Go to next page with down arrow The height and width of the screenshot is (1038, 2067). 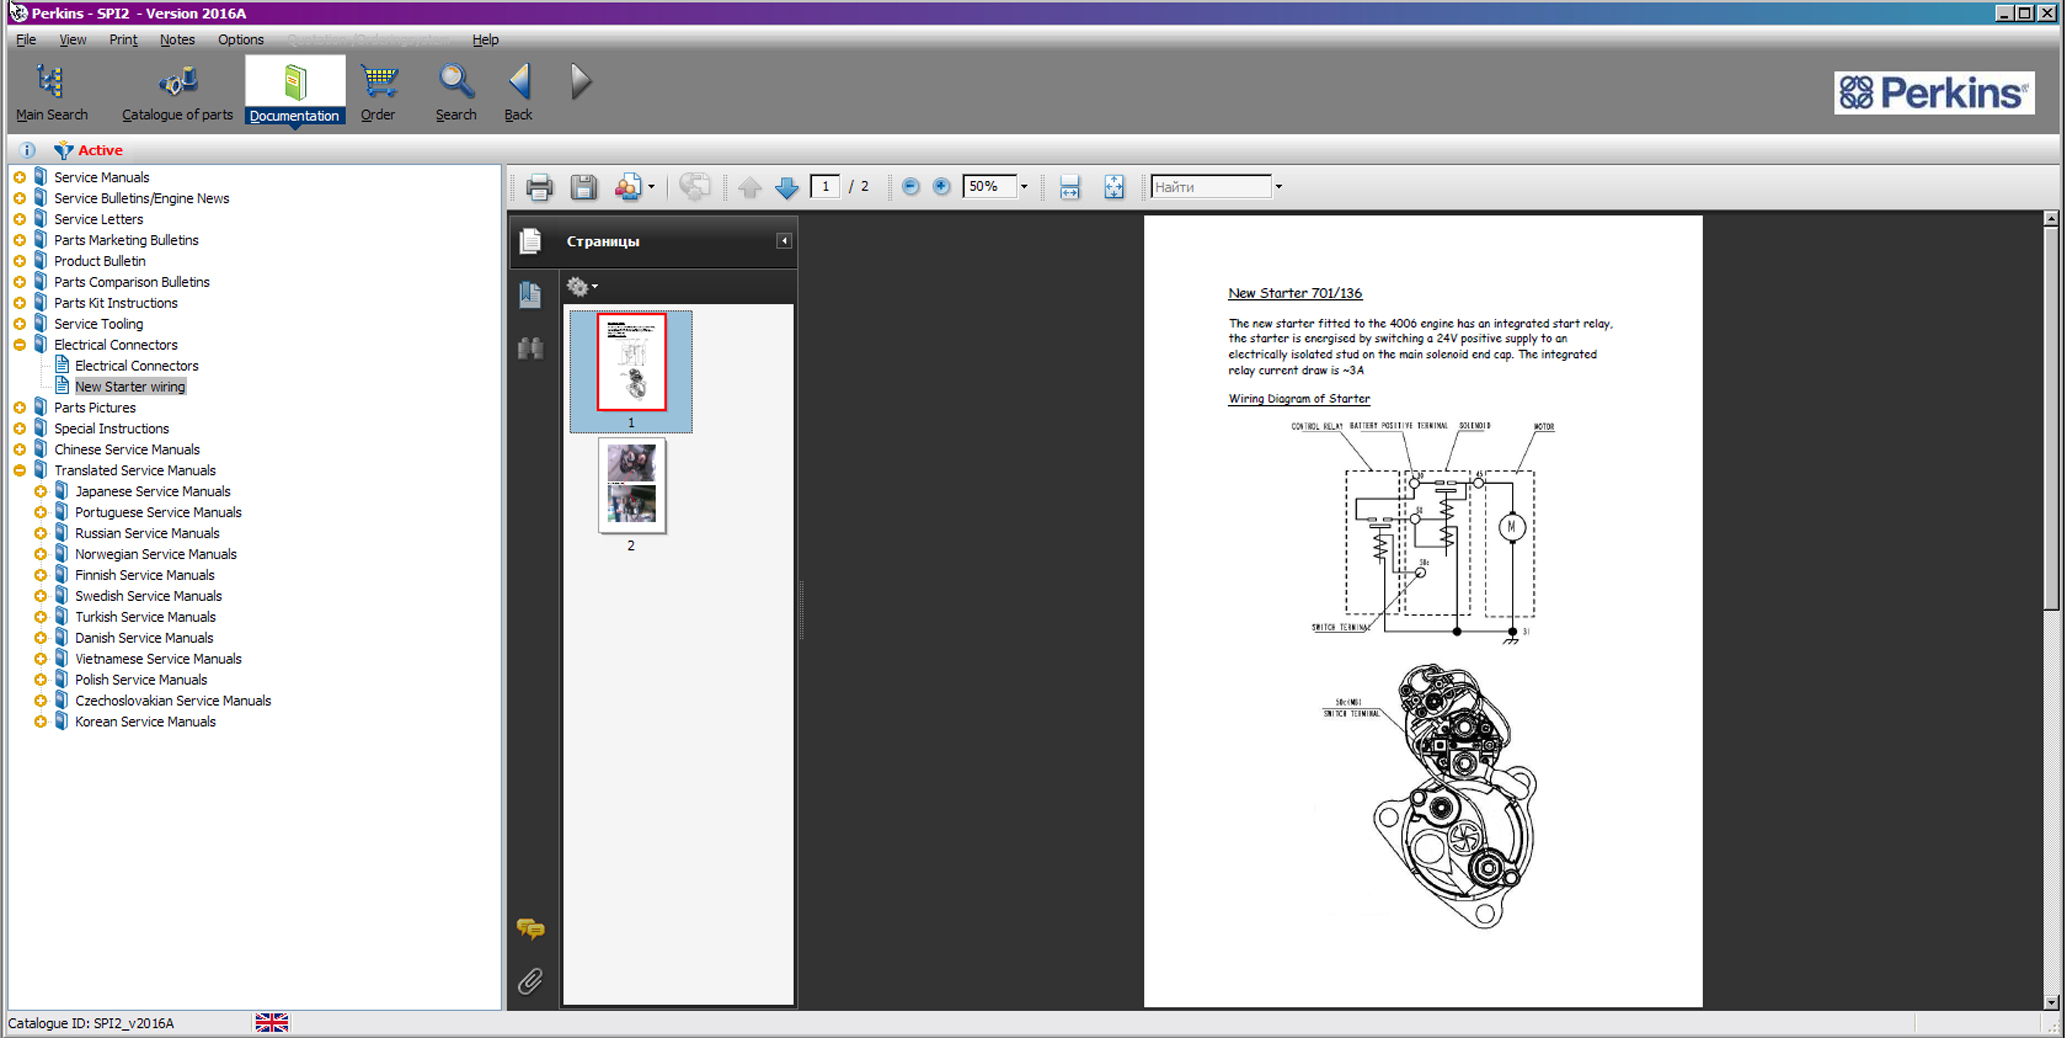pyautogui.click(x=787, y=187)
